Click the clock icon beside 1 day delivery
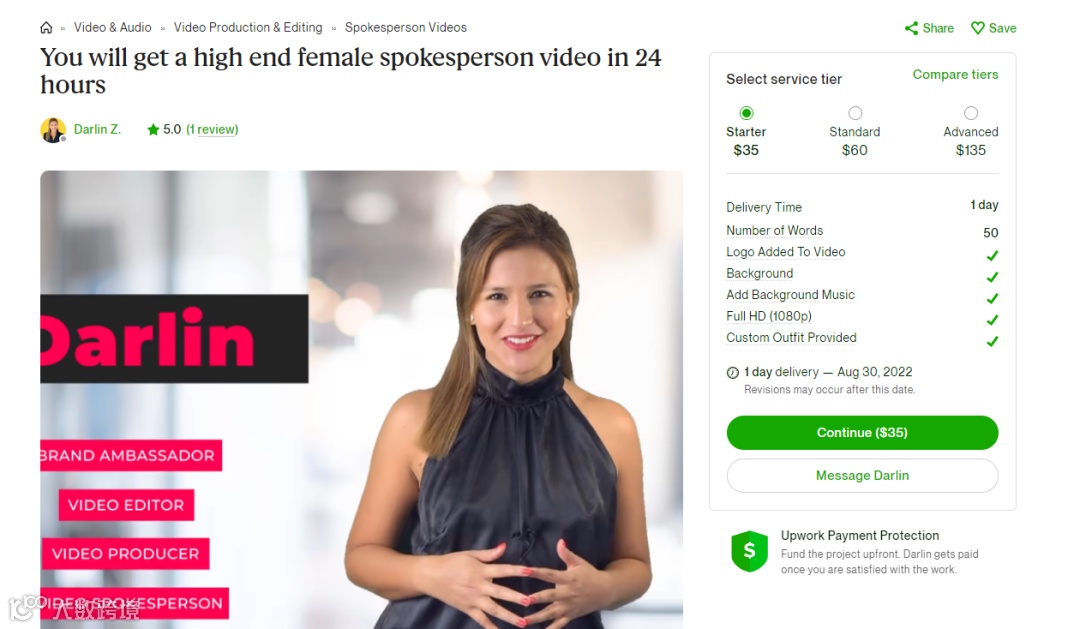Viewport: 1080px width, 629px height. point(733,373)
